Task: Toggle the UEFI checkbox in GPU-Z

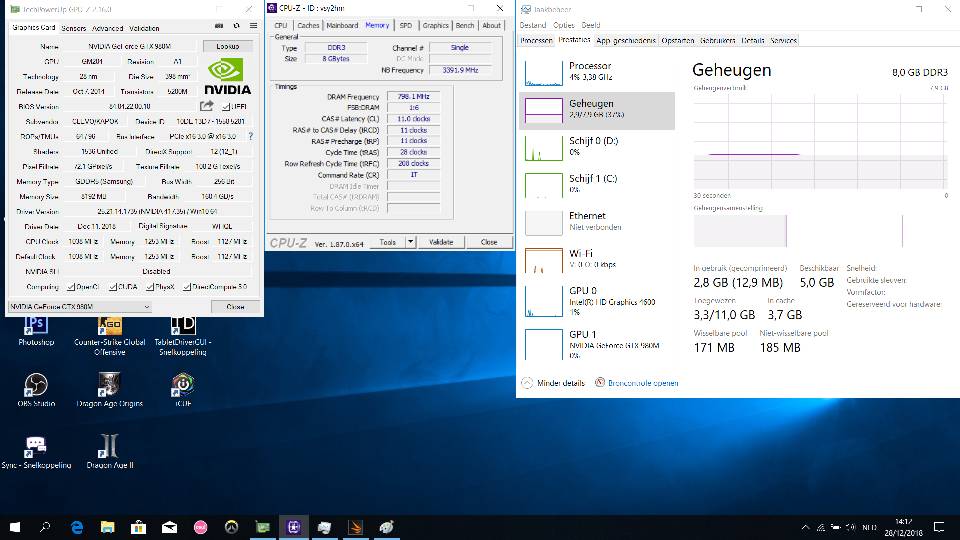Action: pos(226,107)
